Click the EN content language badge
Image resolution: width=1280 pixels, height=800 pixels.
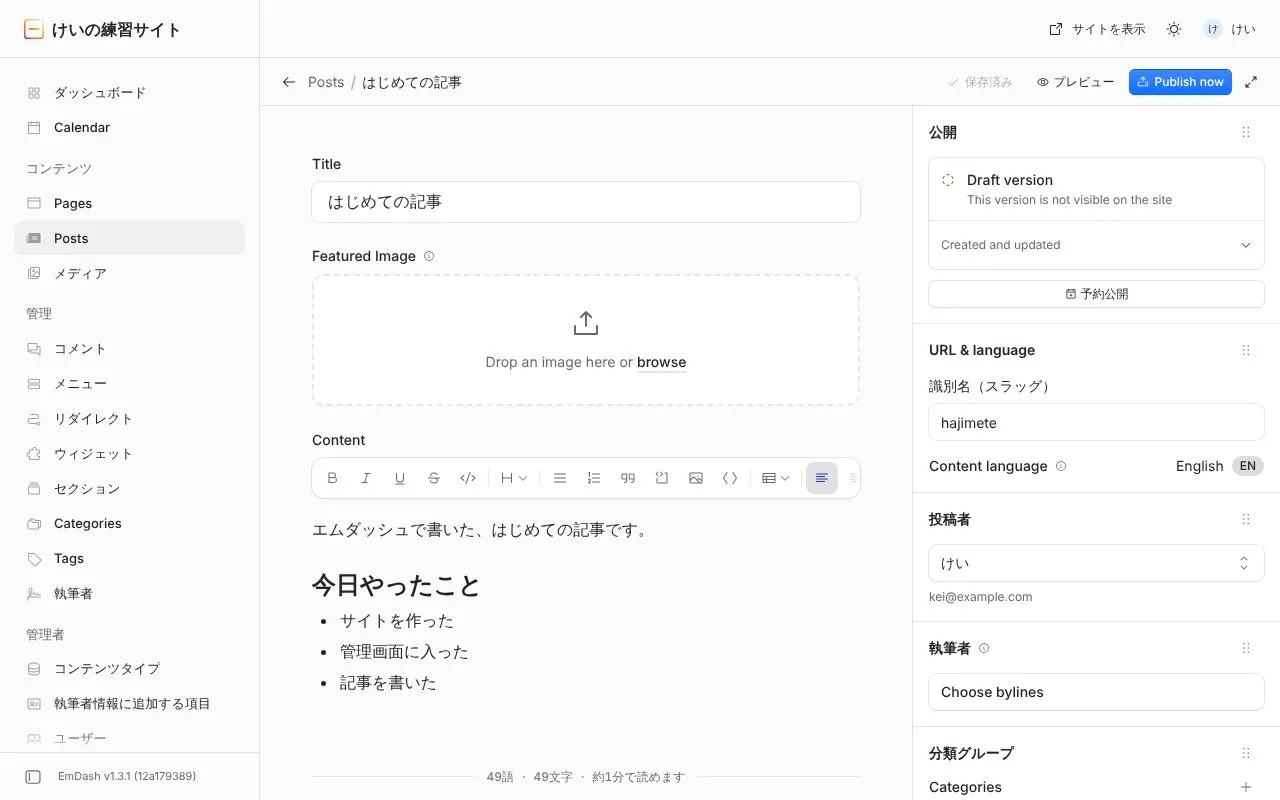click(x=1248, y=466)
